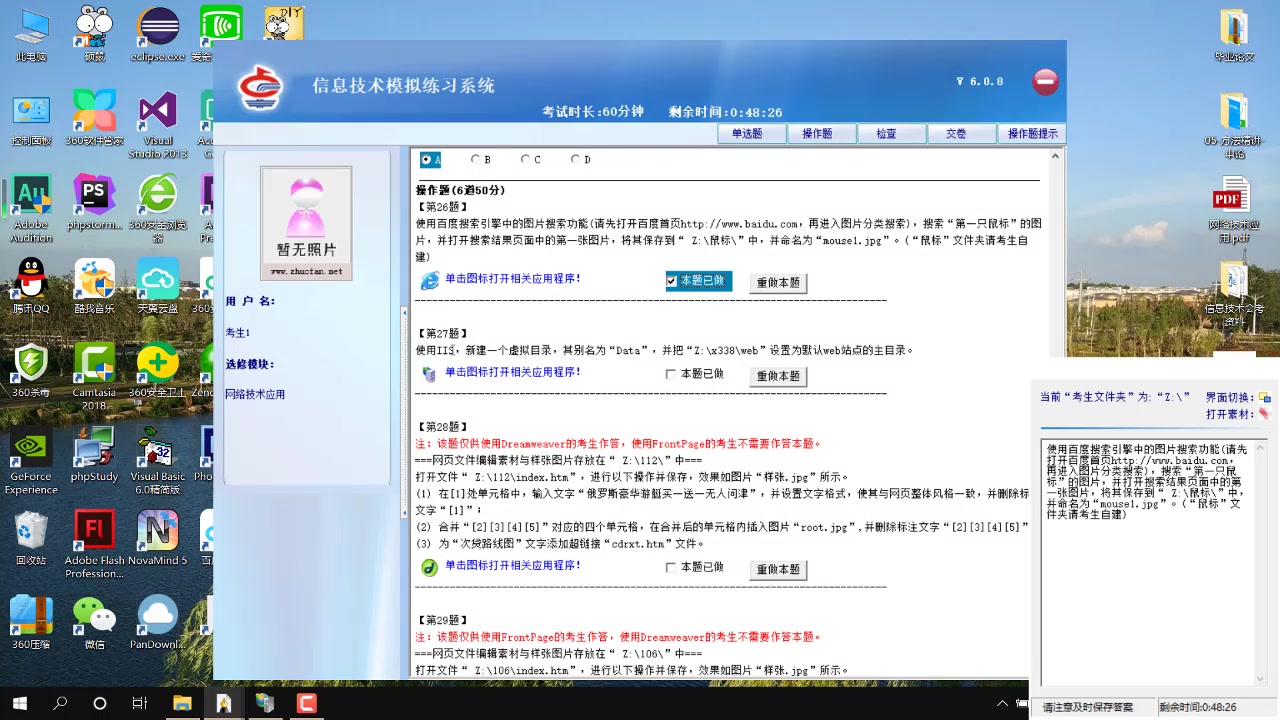The width and height of the screenshot is (1280, 720).
Task: Open PanDownload desktop shortcut
Action: click(158, 623)
